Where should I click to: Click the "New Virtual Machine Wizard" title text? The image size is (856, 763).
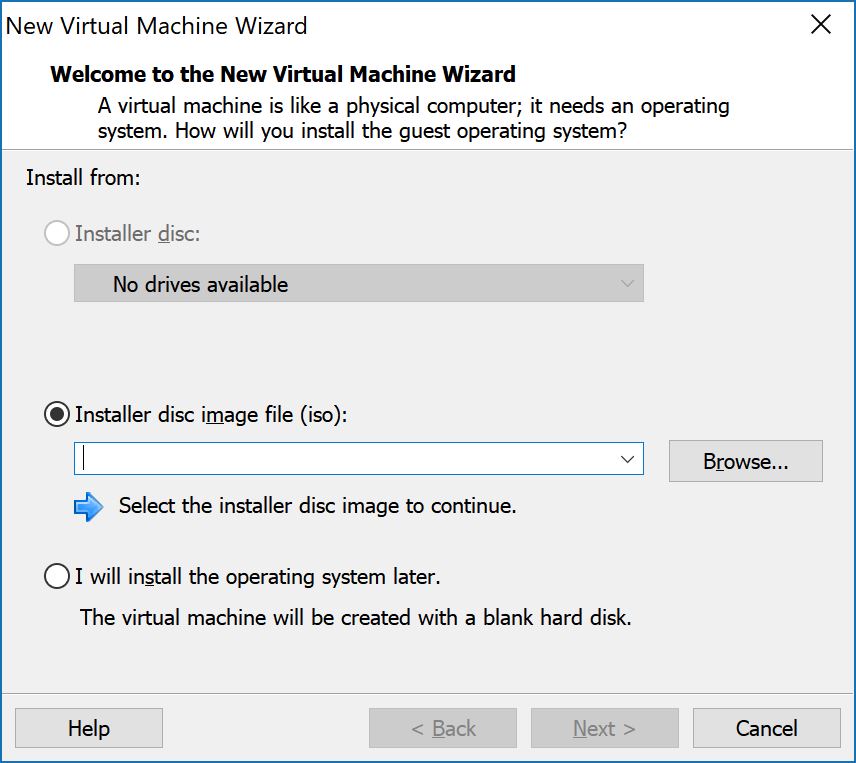156,26
